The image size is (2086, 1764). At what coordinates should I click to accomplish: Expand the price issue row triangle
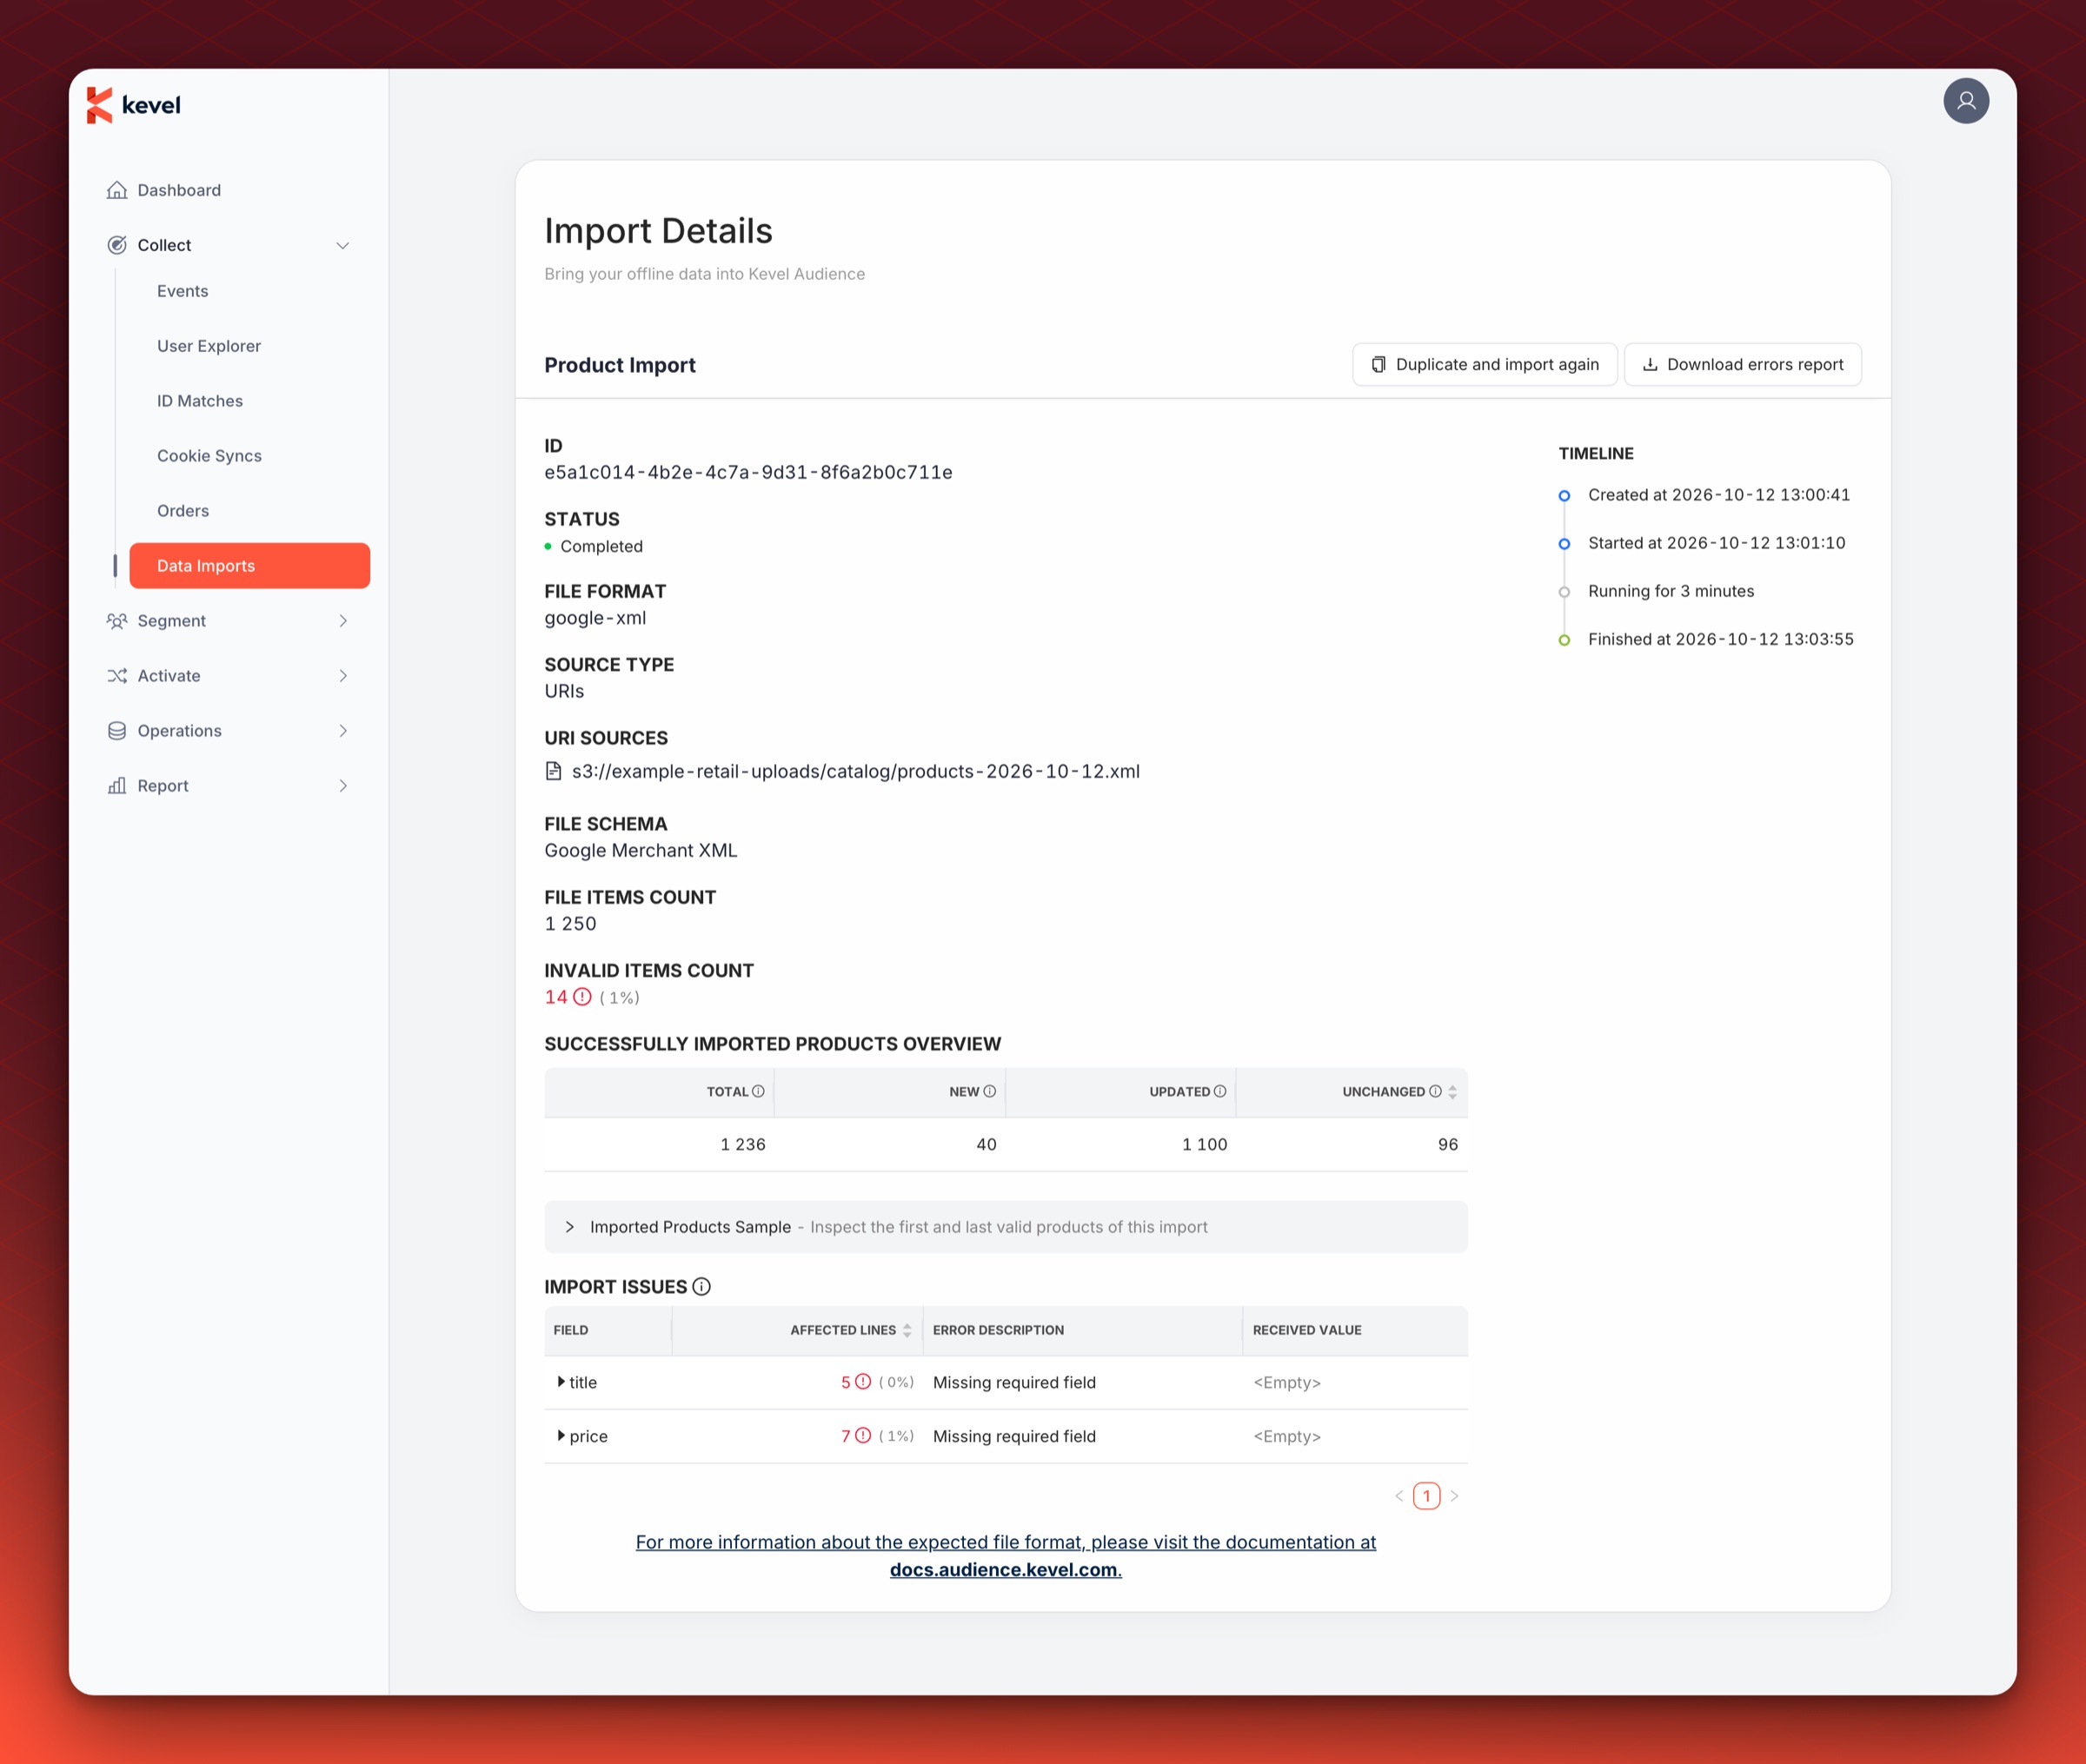coord(561,1436)
